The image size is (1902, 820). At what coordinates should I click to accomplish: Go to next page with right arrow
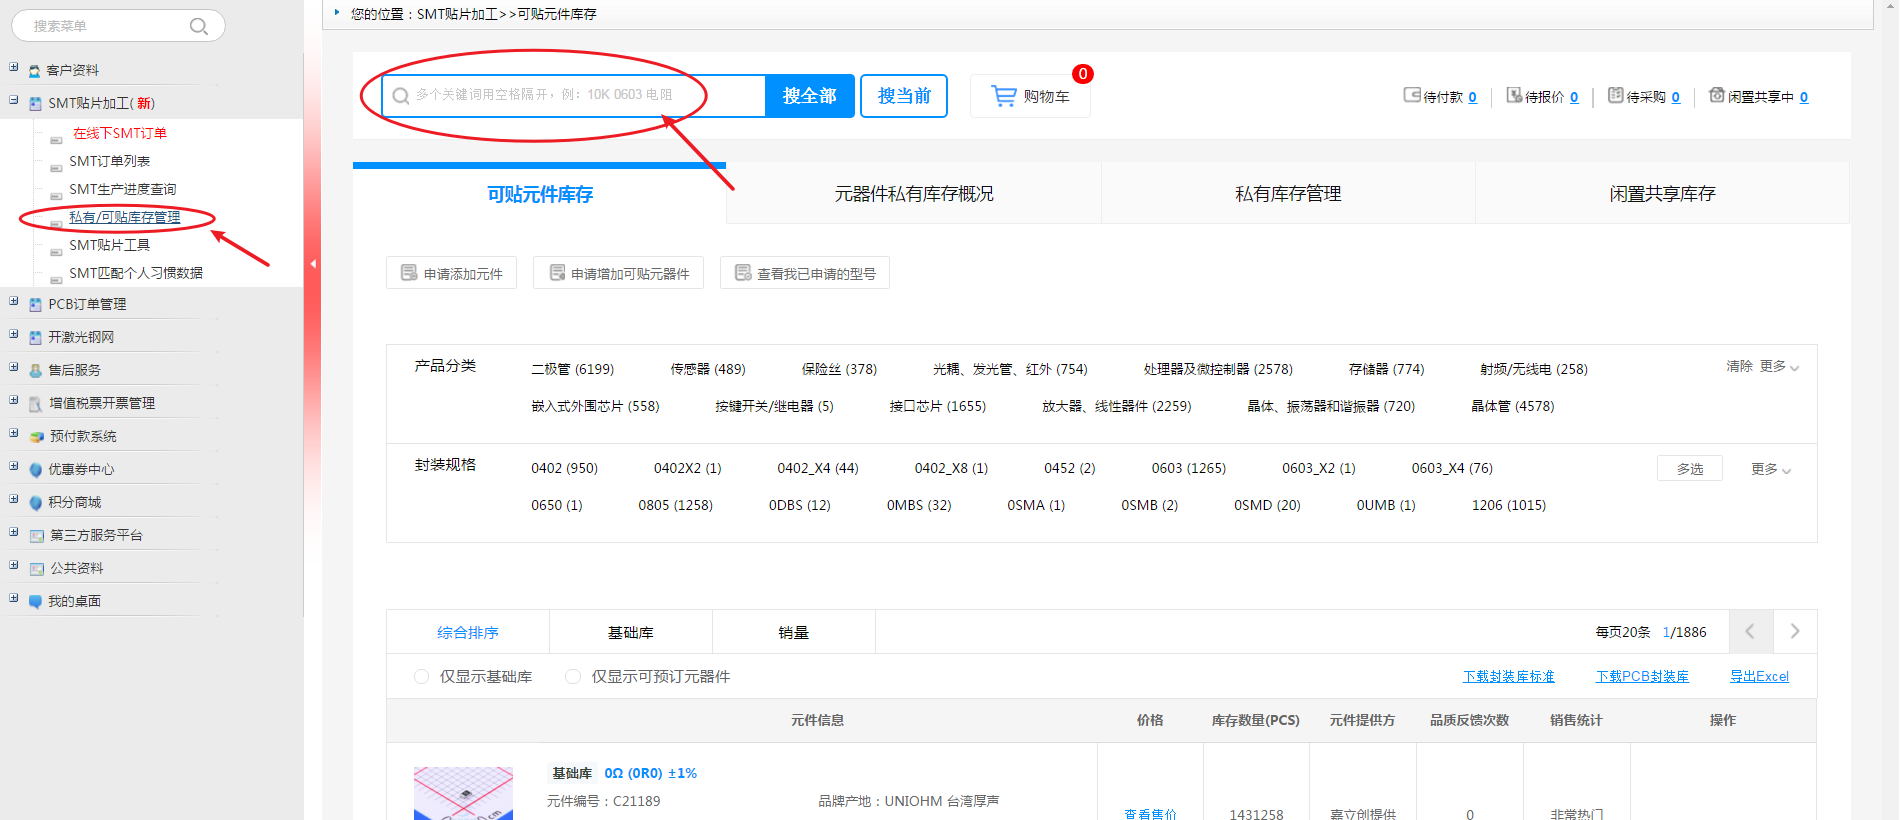1794,631
